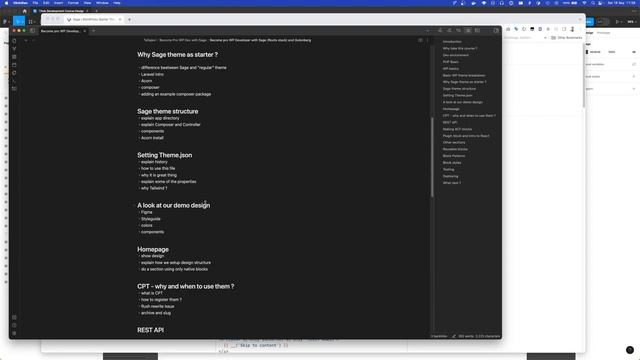Click the third Obsidian ribbon icon (canvas)
Screen dimensions: 640x360
14,57
